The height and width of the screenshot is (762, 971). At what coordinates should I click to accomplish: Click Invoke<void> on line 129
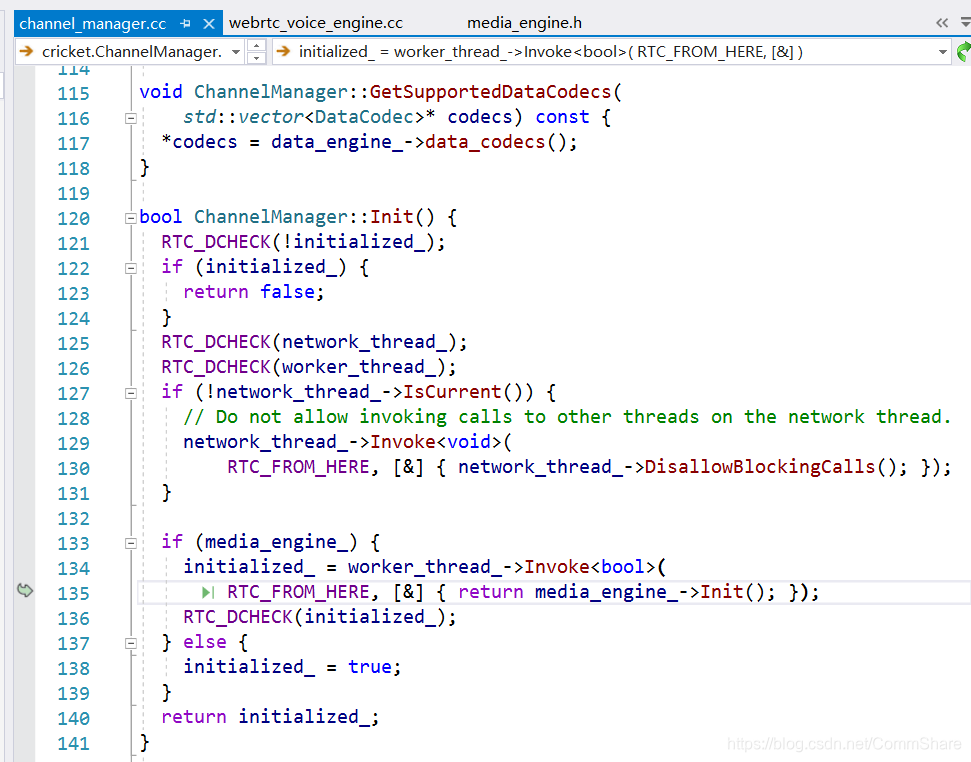coord(436,441)
